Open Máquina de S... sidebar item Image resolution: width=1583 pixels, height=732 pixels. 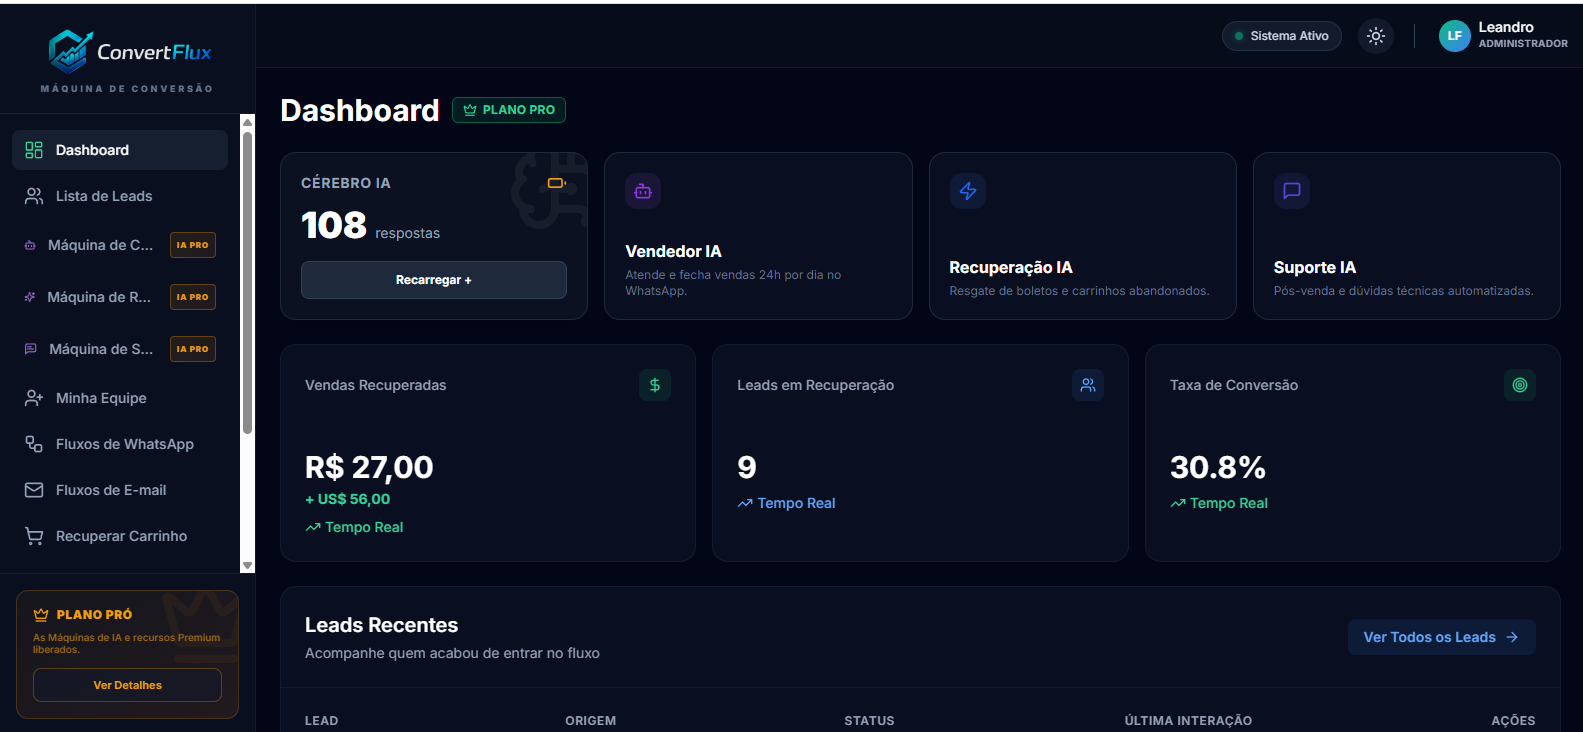[120, 349]
